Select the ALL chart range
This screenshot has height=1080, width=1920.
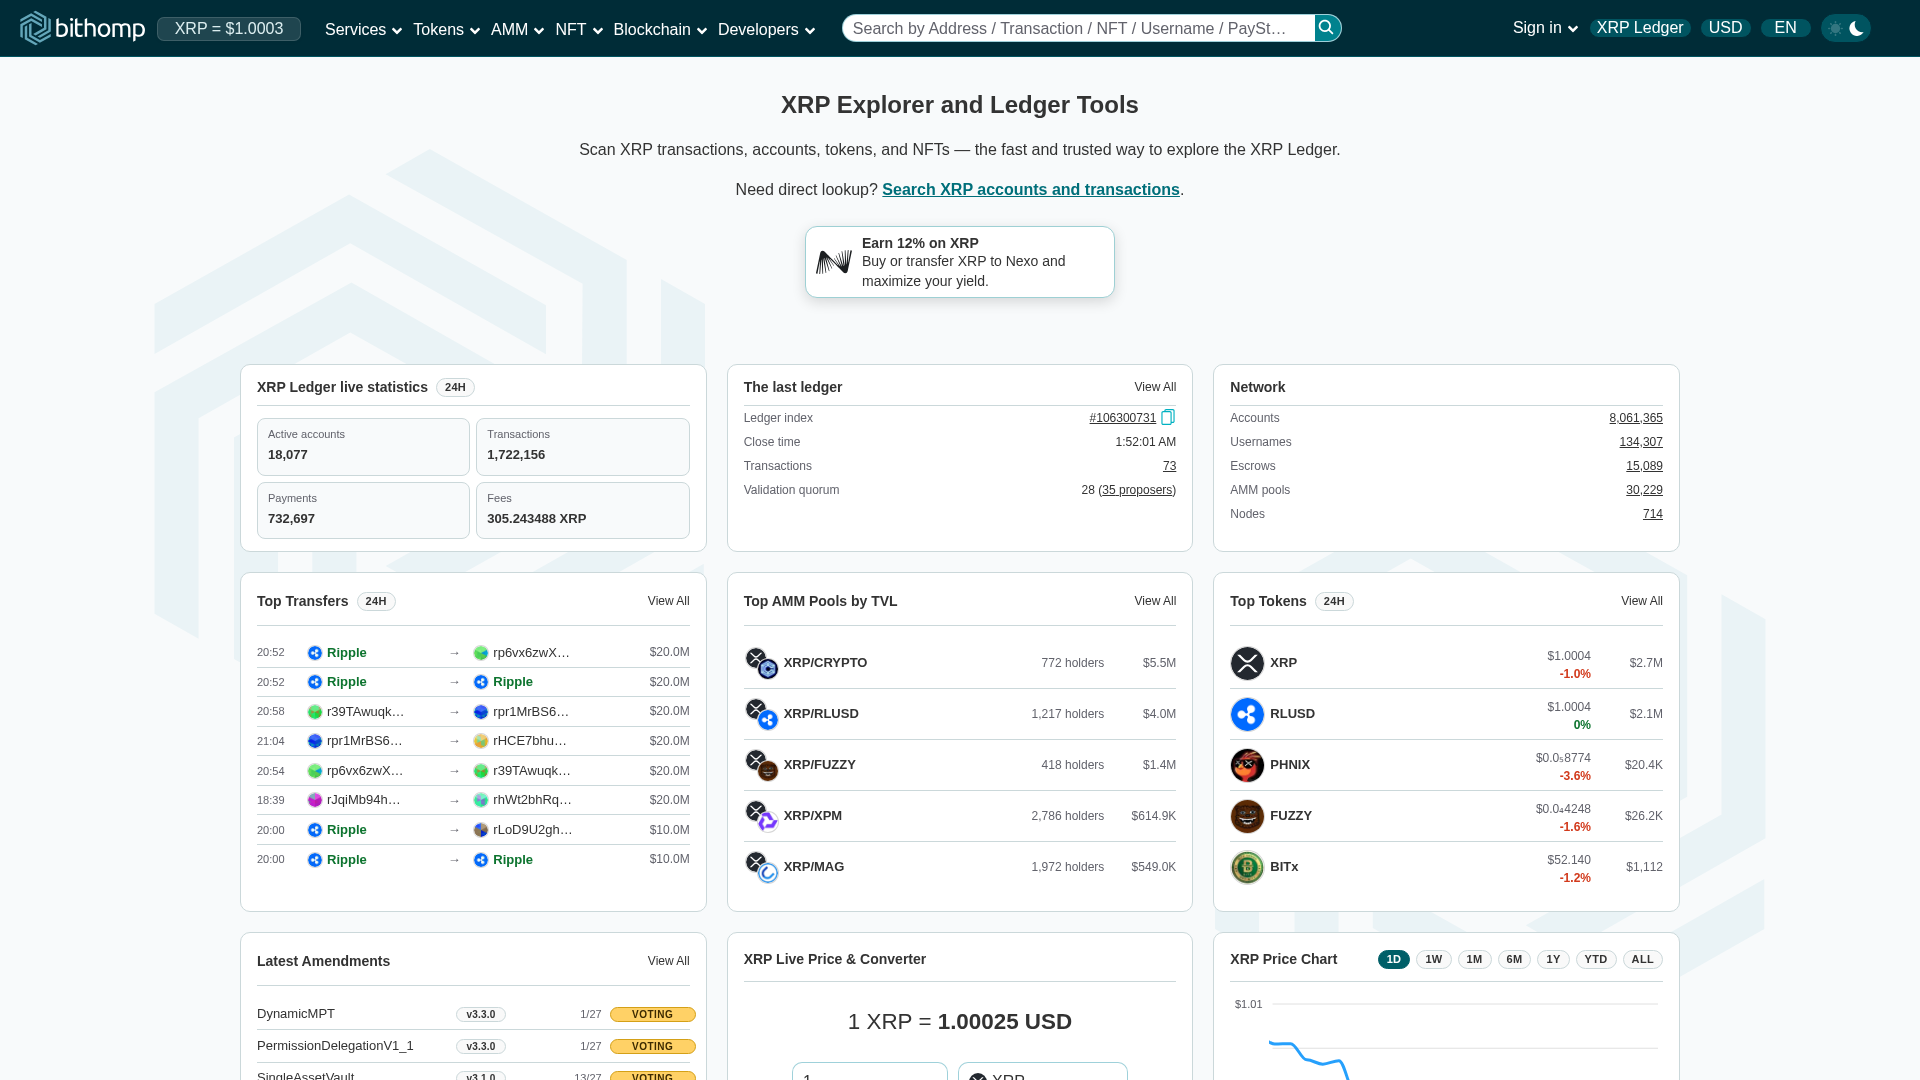click(x=1643, y=959)
